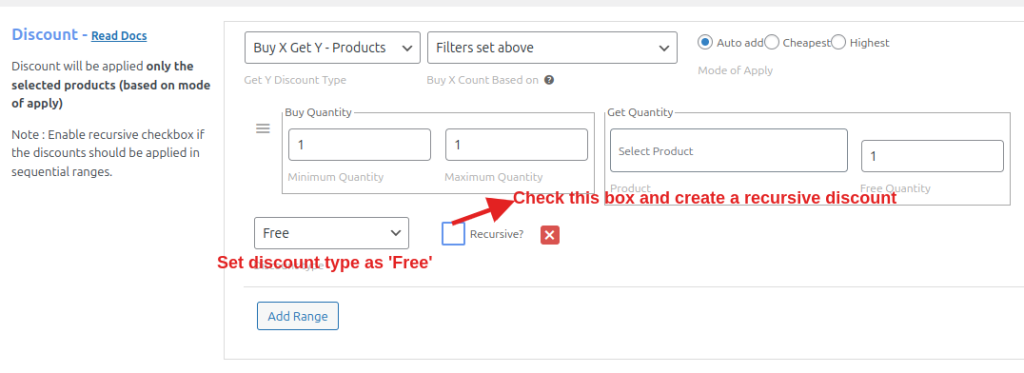Click the drag handle icon for the range row
1024x373 pixels.
(263, 129)
